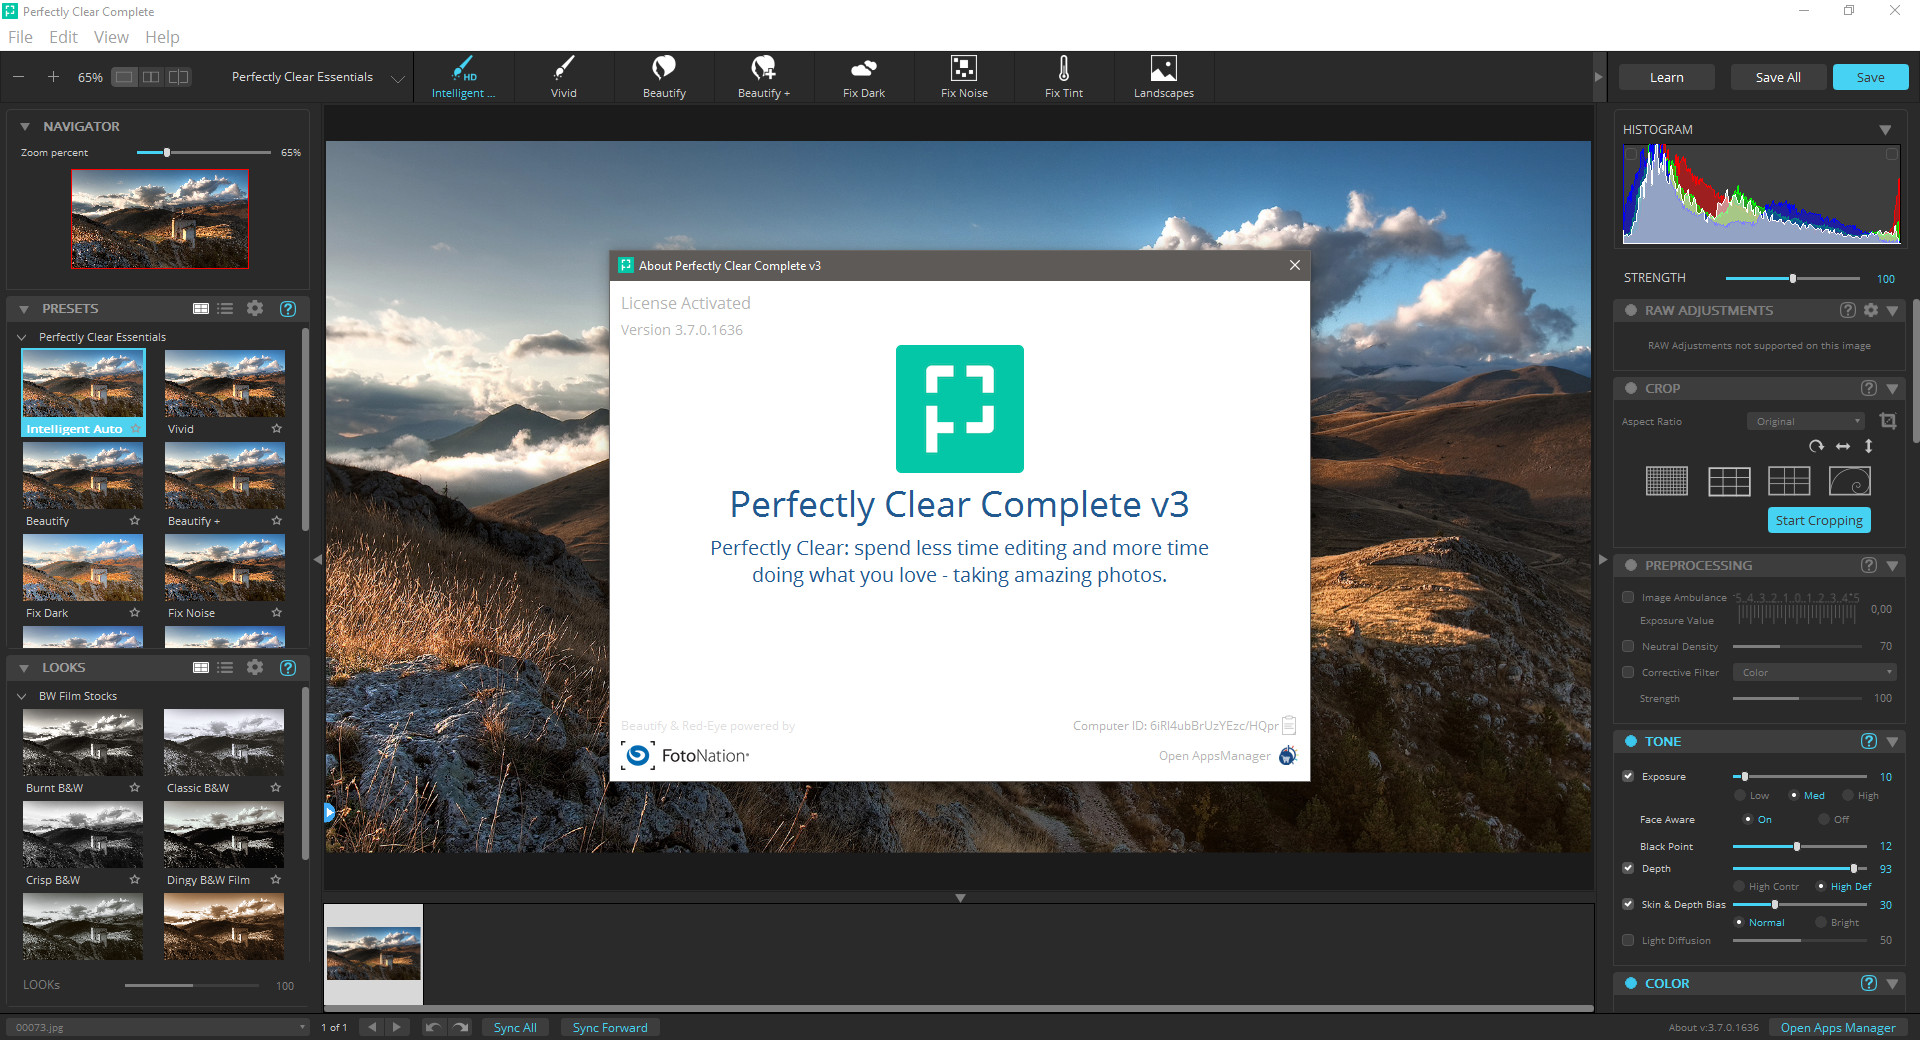The height and width of the screenshot is (1040, 1920).
Task: Toggle the Skin & Depth Bias checkbox
Action: click(x=1628, y=904)
